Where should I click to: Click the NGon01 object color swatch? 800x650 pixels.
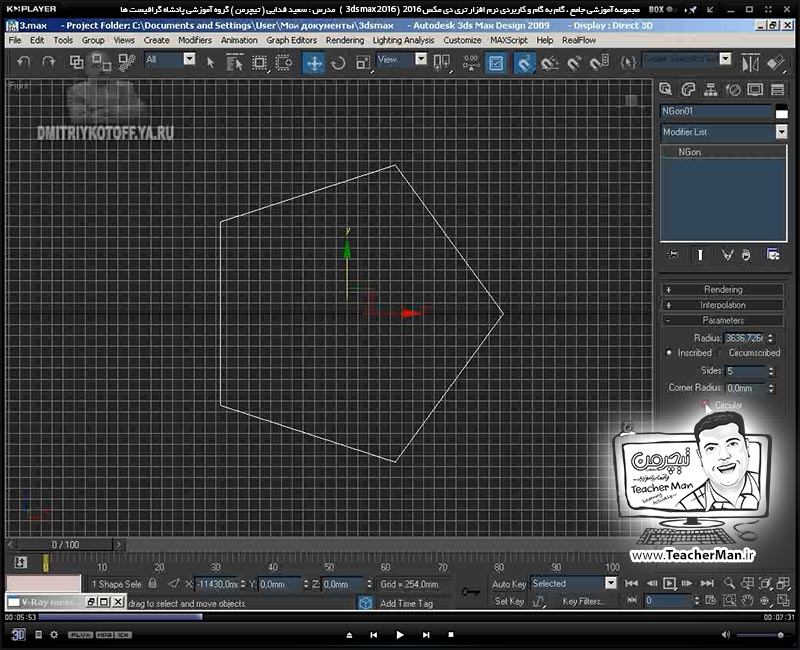(782, 113)
